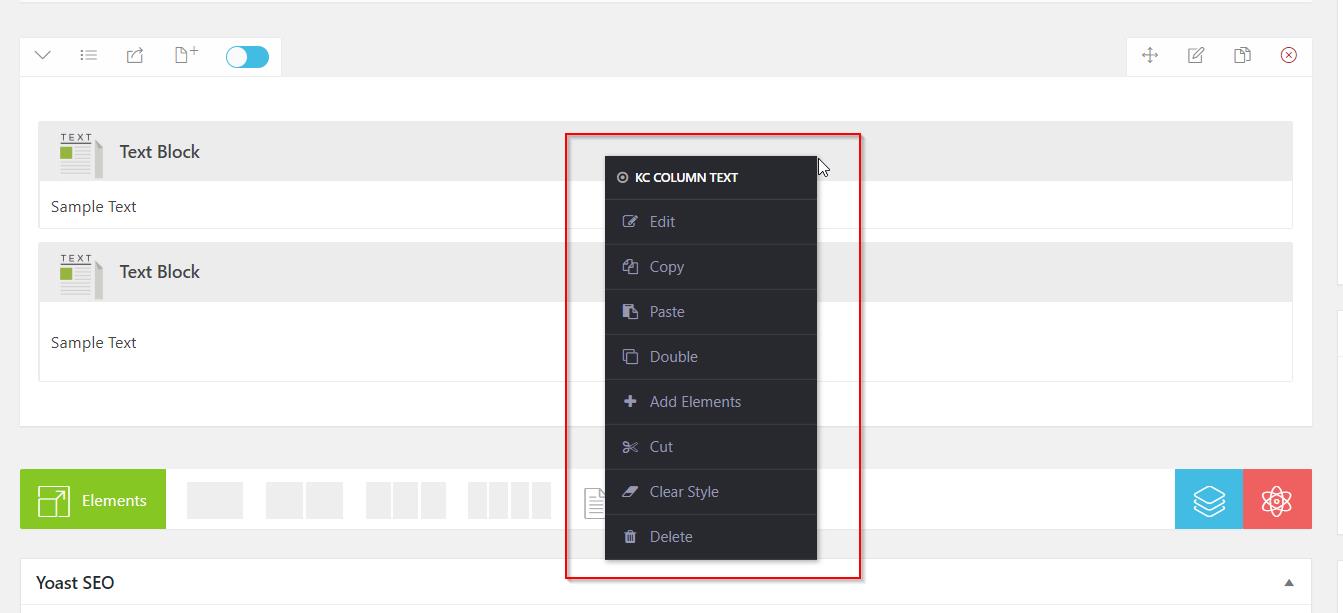This screenshot has width=1343, height=613.
Task: Choose Edit from the context menu
Action: point(711,222)
